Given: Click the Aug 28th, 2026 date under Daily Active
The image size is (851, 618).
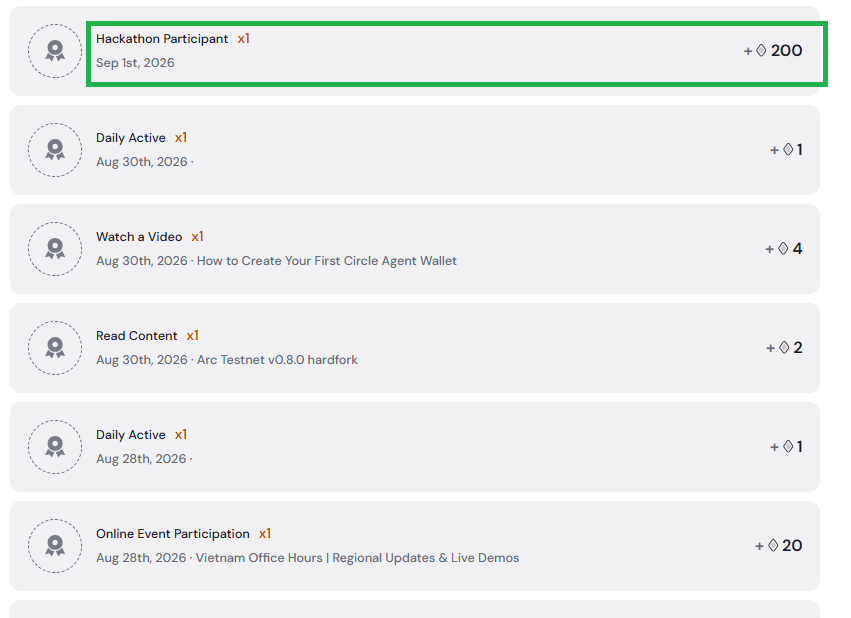Looking at the screenshot, I should point(141,459).
